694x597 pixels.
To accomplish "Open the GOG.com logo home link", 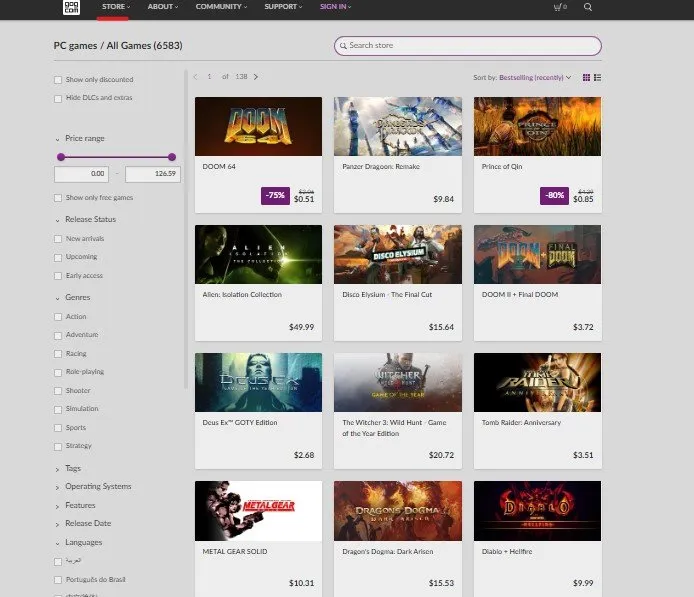I will coord(71,7).
